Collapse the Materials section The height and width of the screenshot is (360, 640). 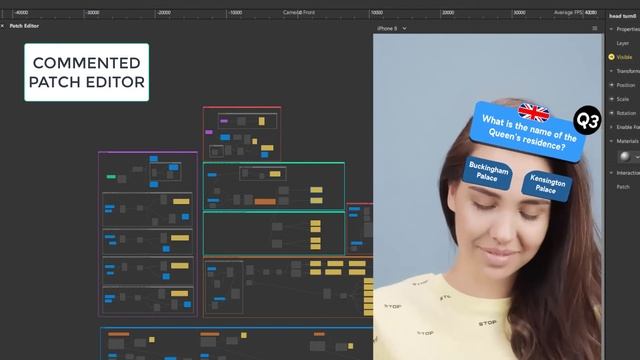[x=611, y=141]
